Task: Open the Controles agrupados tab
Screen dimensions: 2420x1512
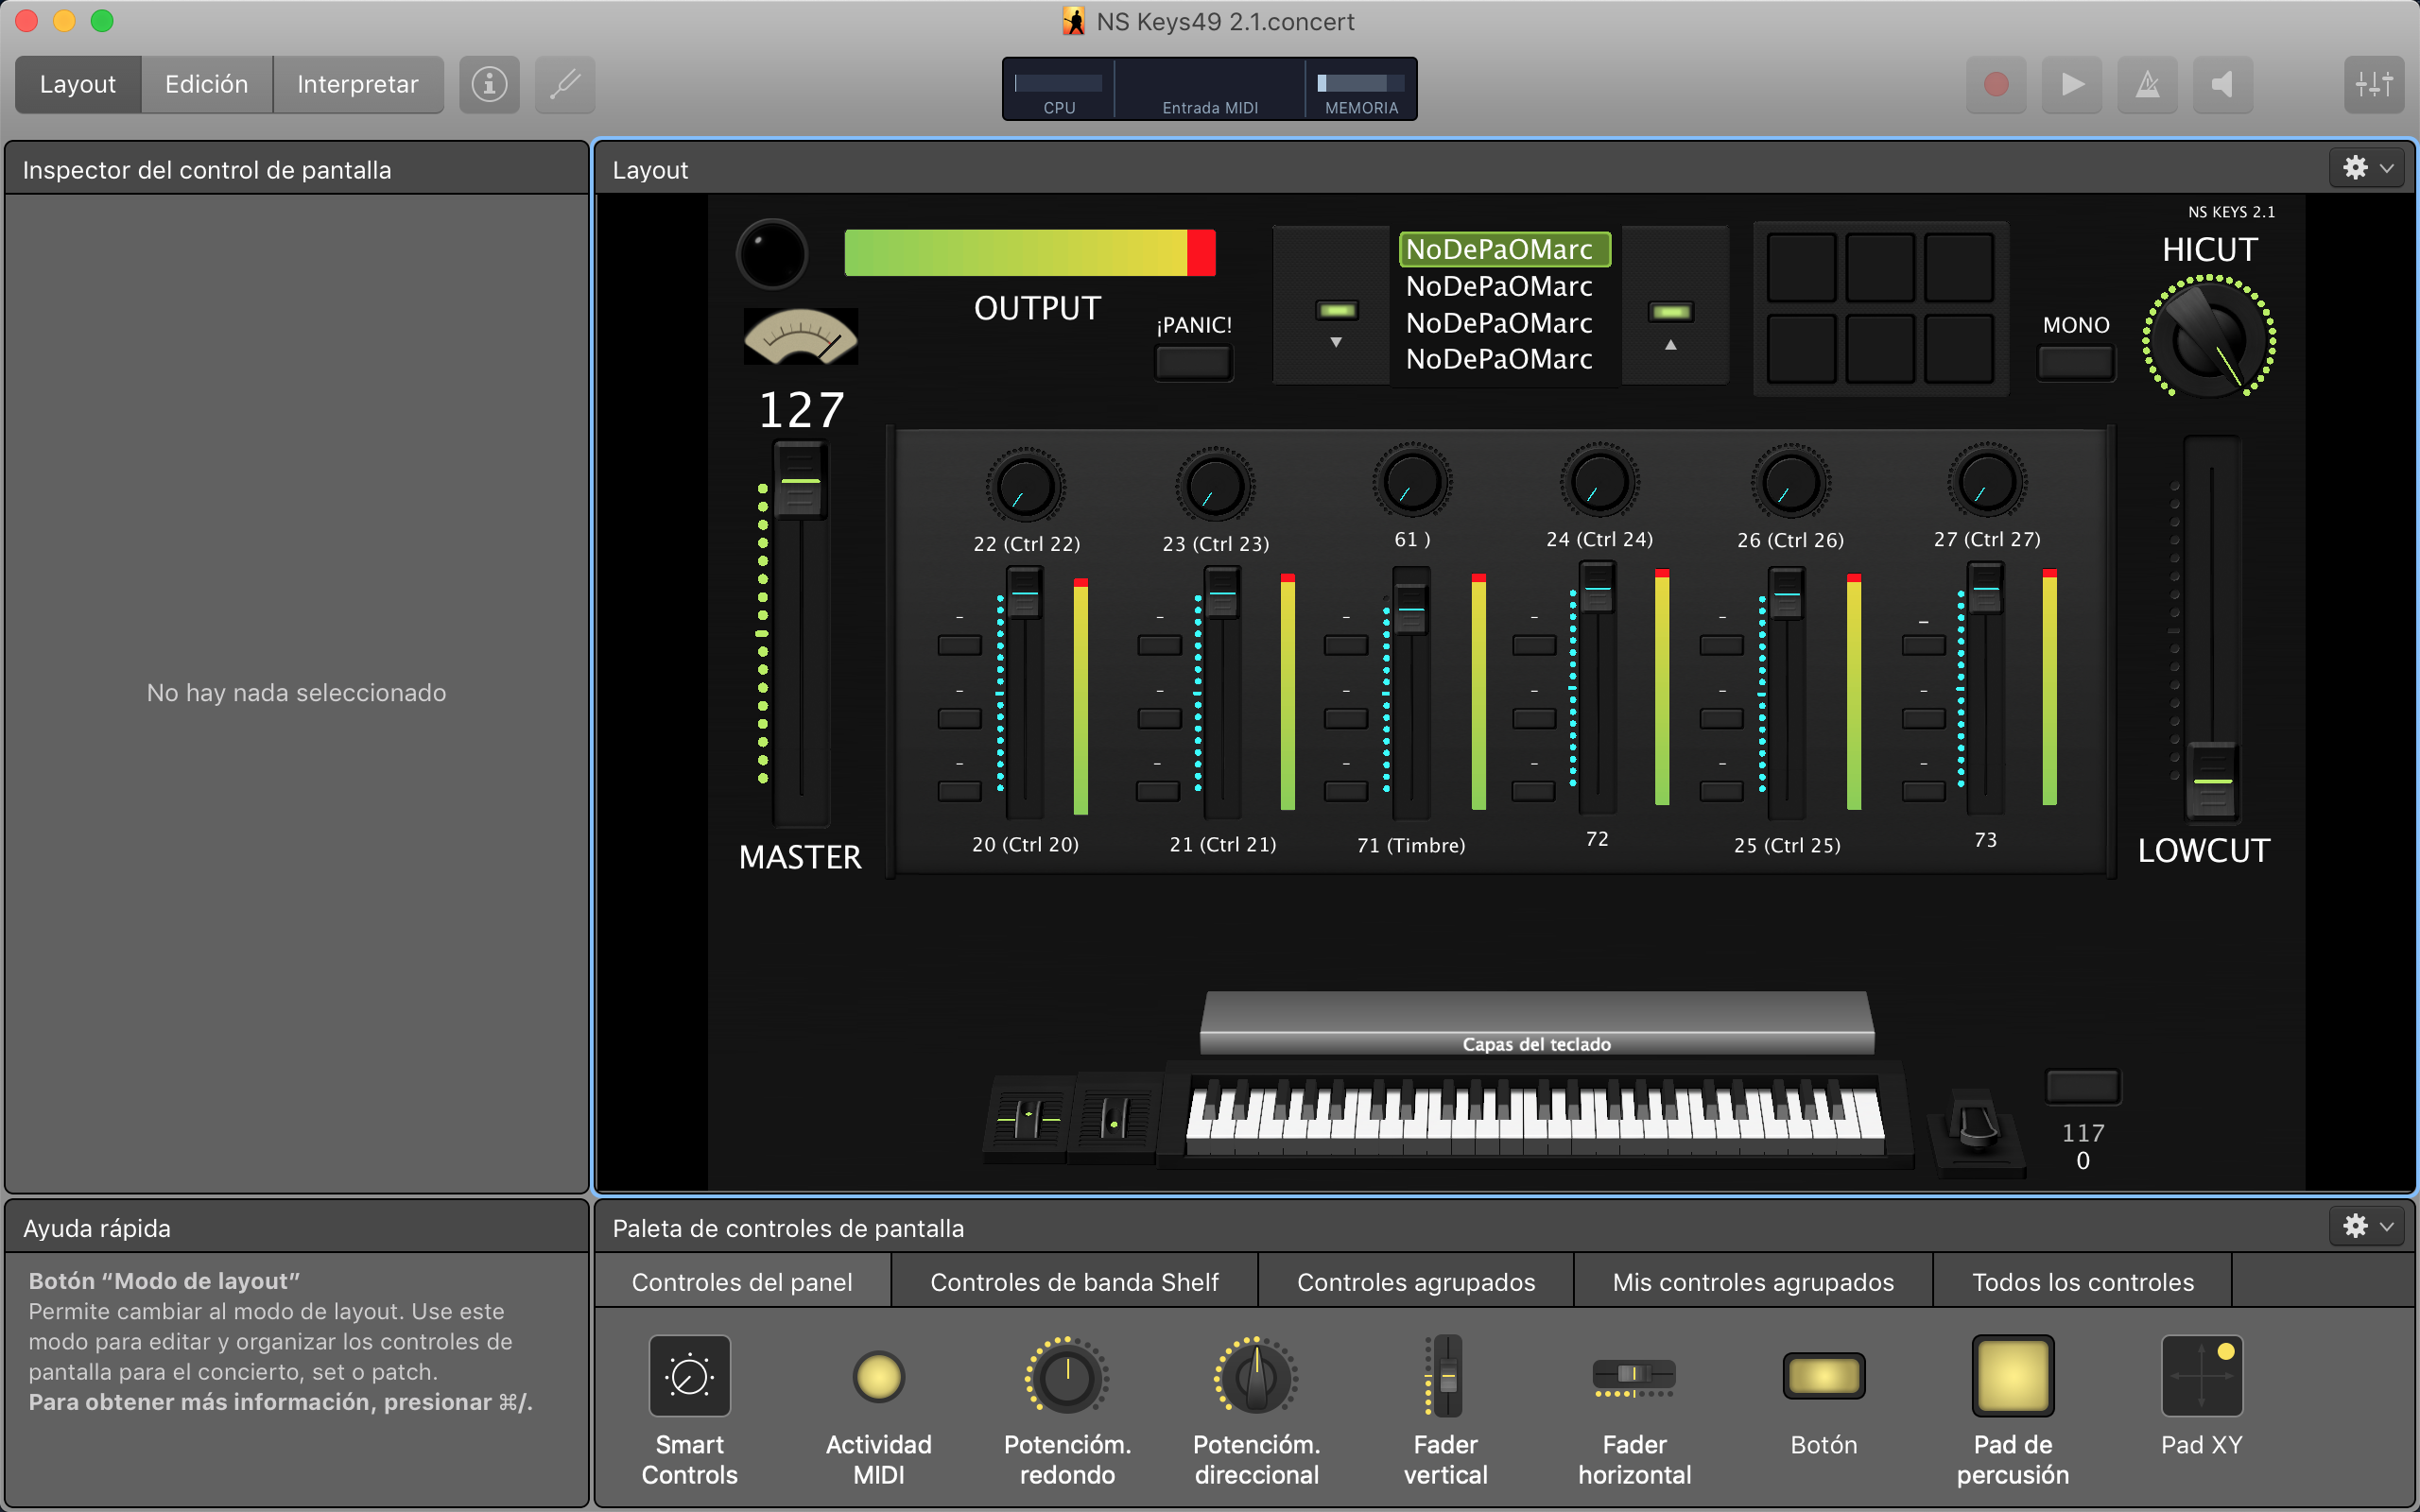Action: [x=1415, y=1282]
